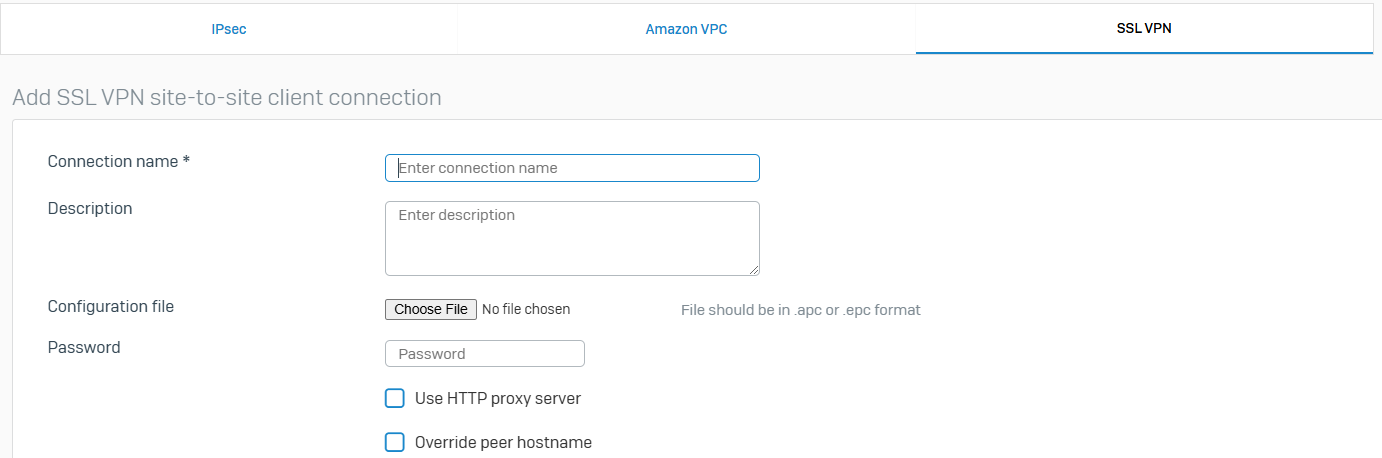This screenshot has width=1382, height=458.
Task: Tick the Override peer hostname checkbox
Action: 395,442
